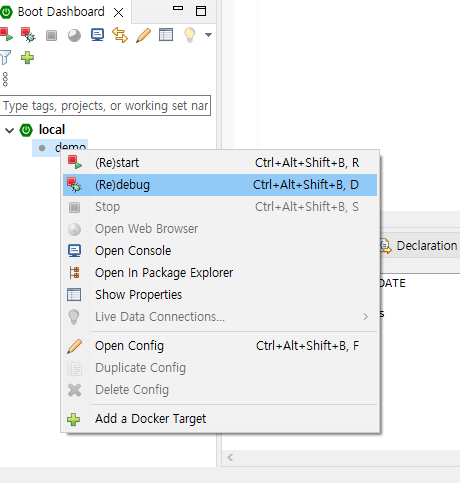Click the Show Properties table toolbar icon
This screenshot has height=483, width=460.
point(166,35)
